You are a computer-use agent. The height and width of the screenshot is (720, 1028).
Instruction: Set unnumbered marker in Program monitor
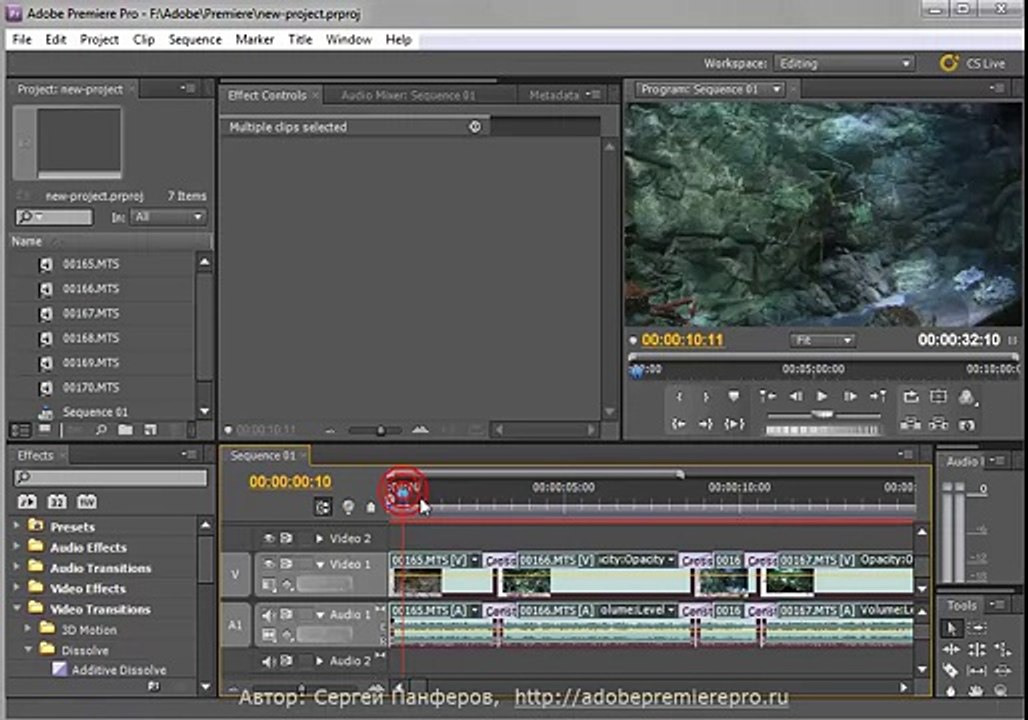pyautogui.click(x=734, y=396)
